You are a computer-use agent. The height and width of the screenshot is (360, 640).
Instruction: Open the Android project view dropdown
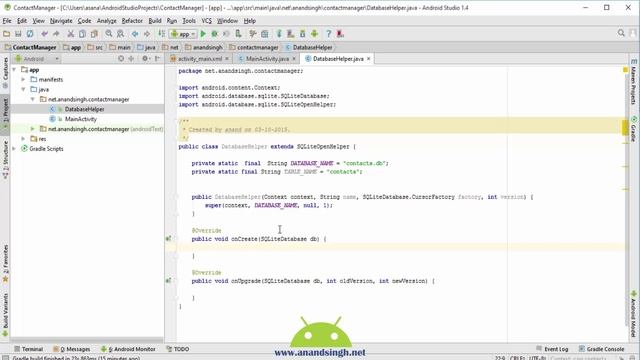tap(37, 59)
